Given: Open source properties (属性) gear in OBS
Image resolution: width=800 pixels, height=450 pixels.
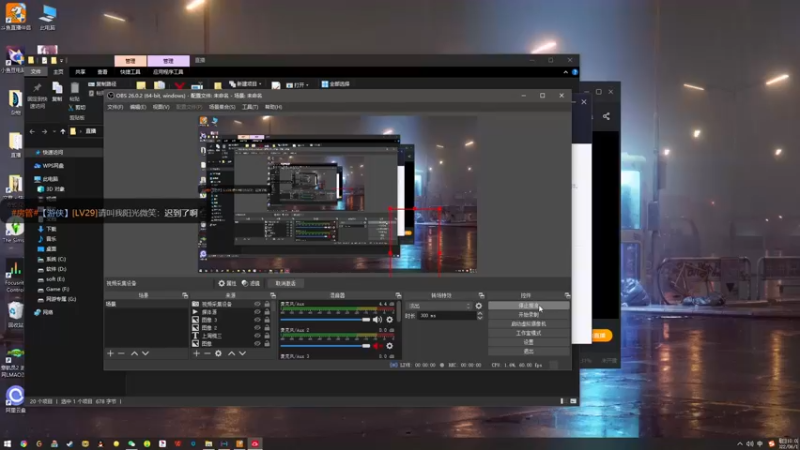Looking at the screenshot, I should (x=227, y=283).
